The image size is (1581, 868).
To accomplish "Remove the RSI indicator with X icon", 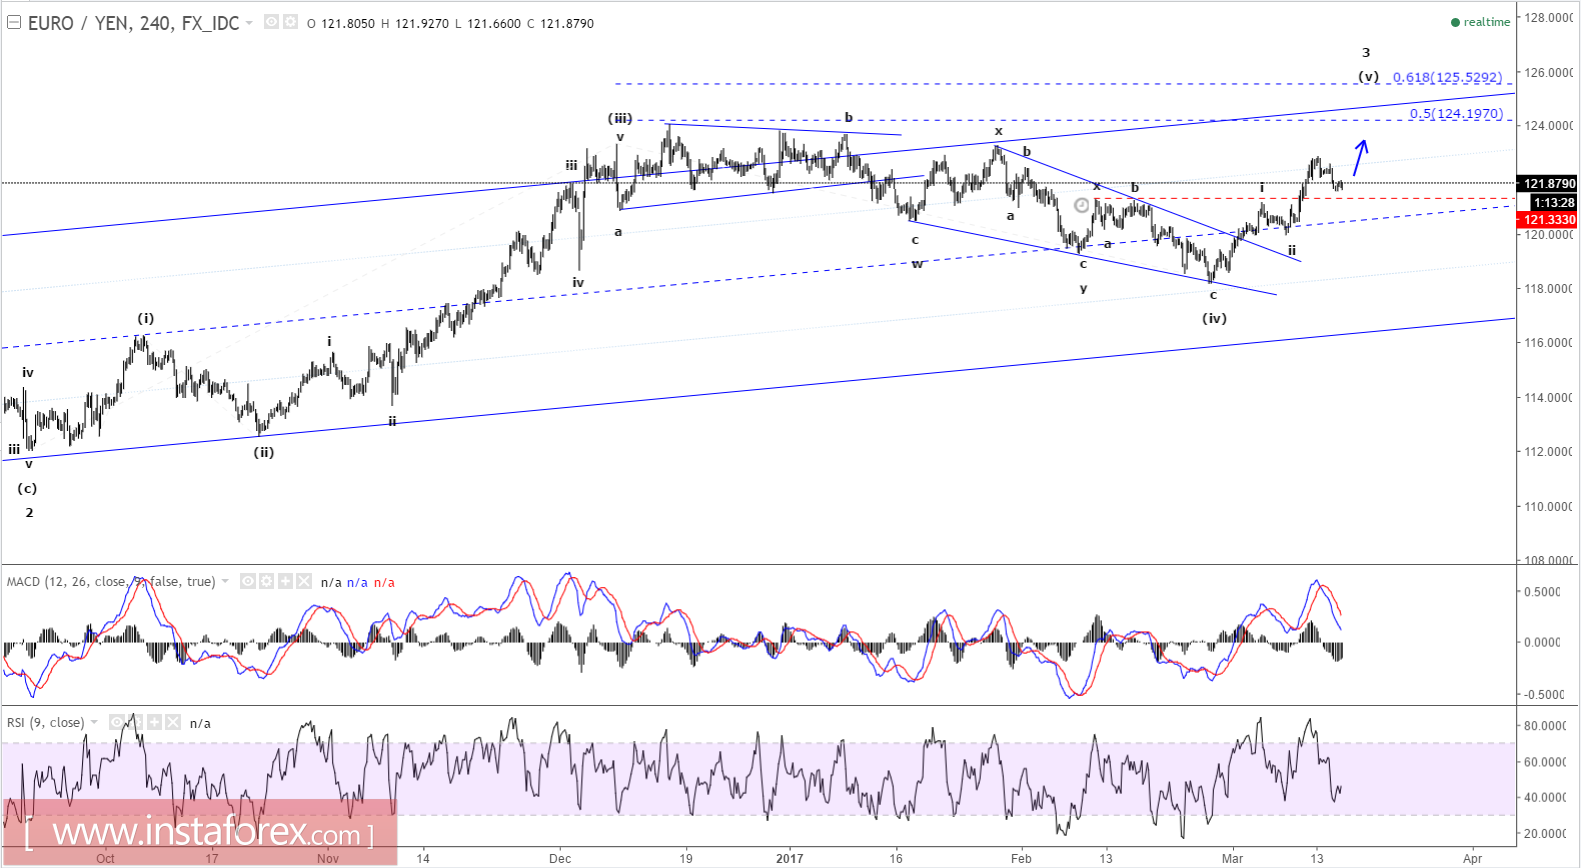I will [x=173, y=722].
